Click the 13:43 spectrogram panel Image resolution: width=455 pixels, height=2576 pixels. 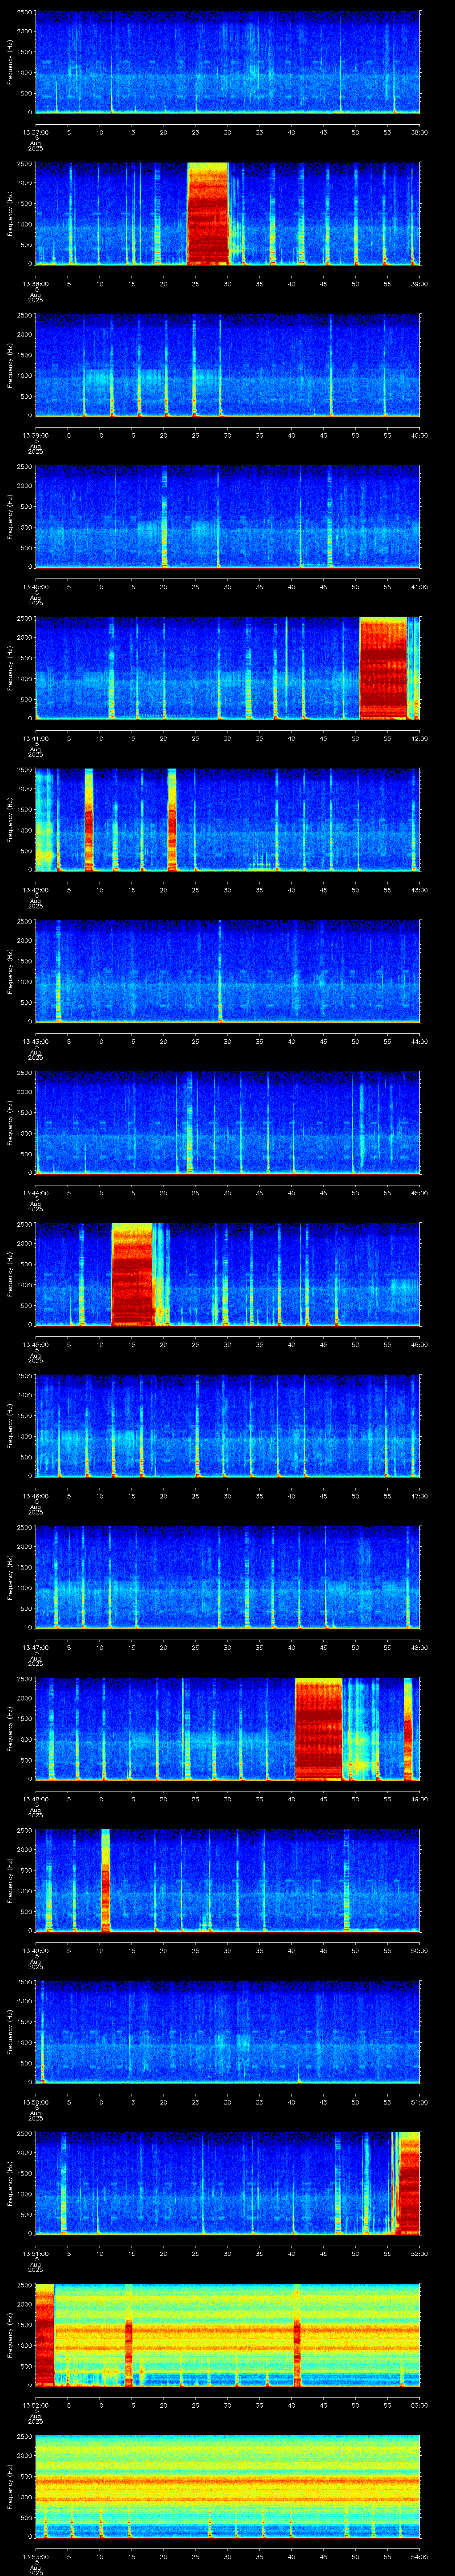coord(227,971)
